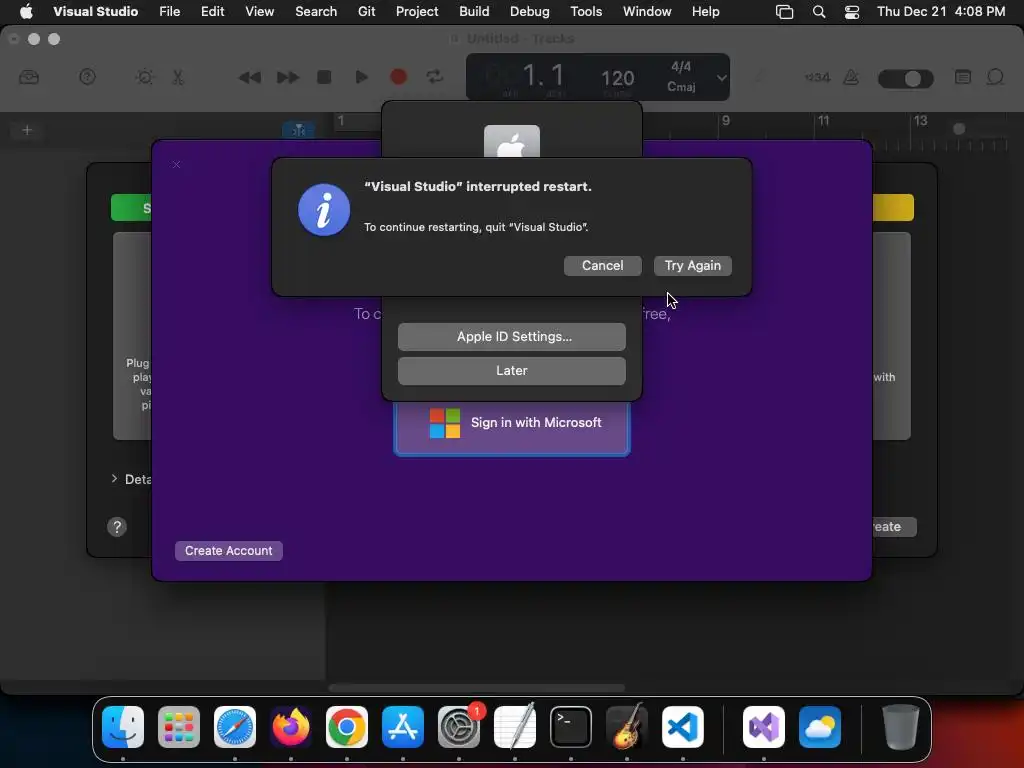
Task: Stop playback in GarageBand
Action: pyautogui.click(x=324, y=77)
